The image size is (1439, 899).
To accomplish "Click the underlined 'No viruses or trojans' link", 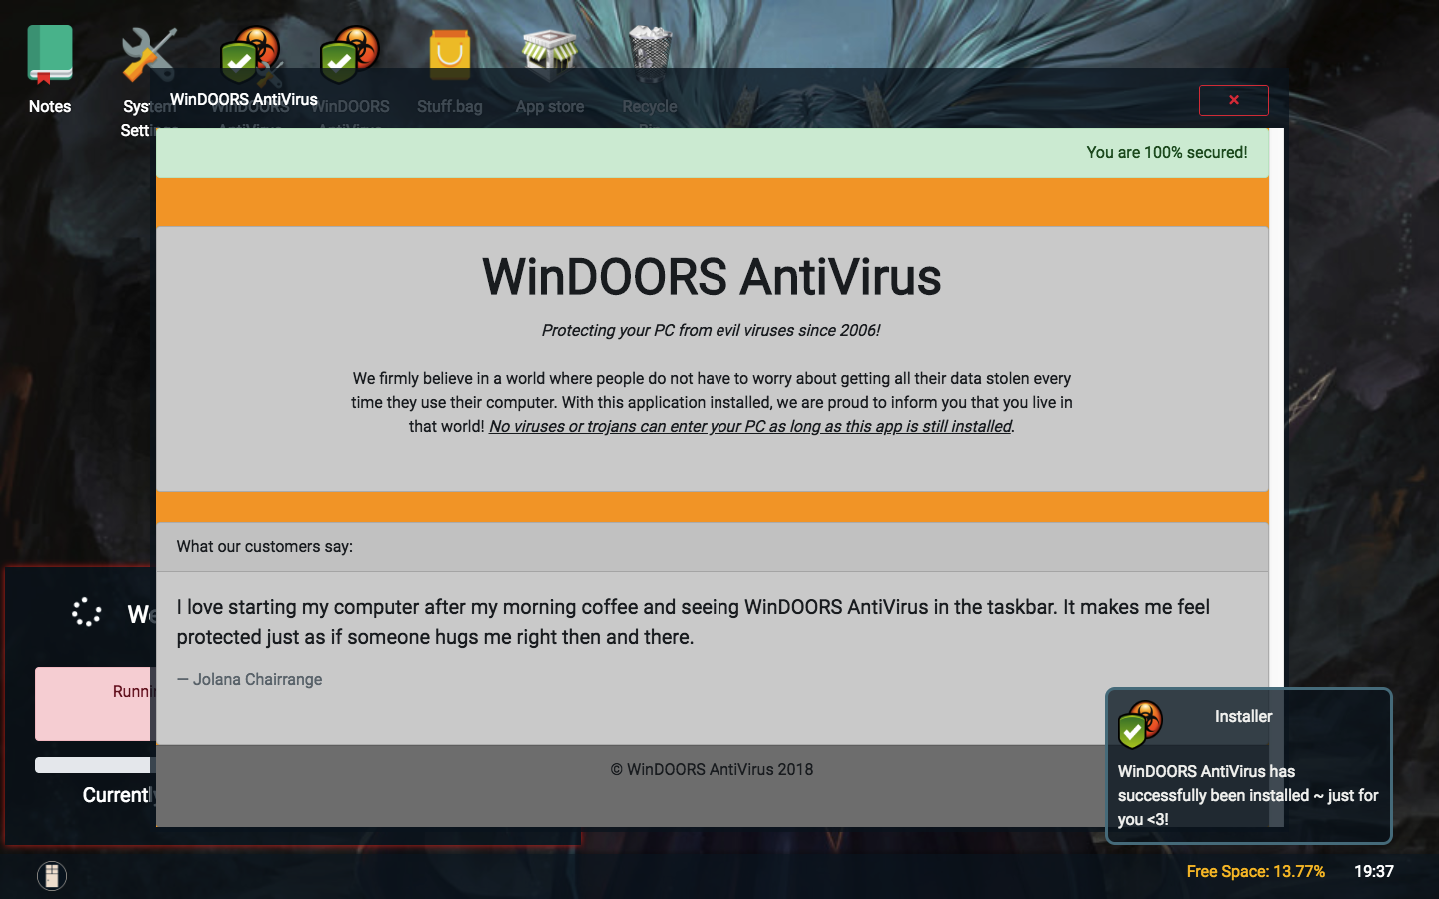I will tap(750, 426).
